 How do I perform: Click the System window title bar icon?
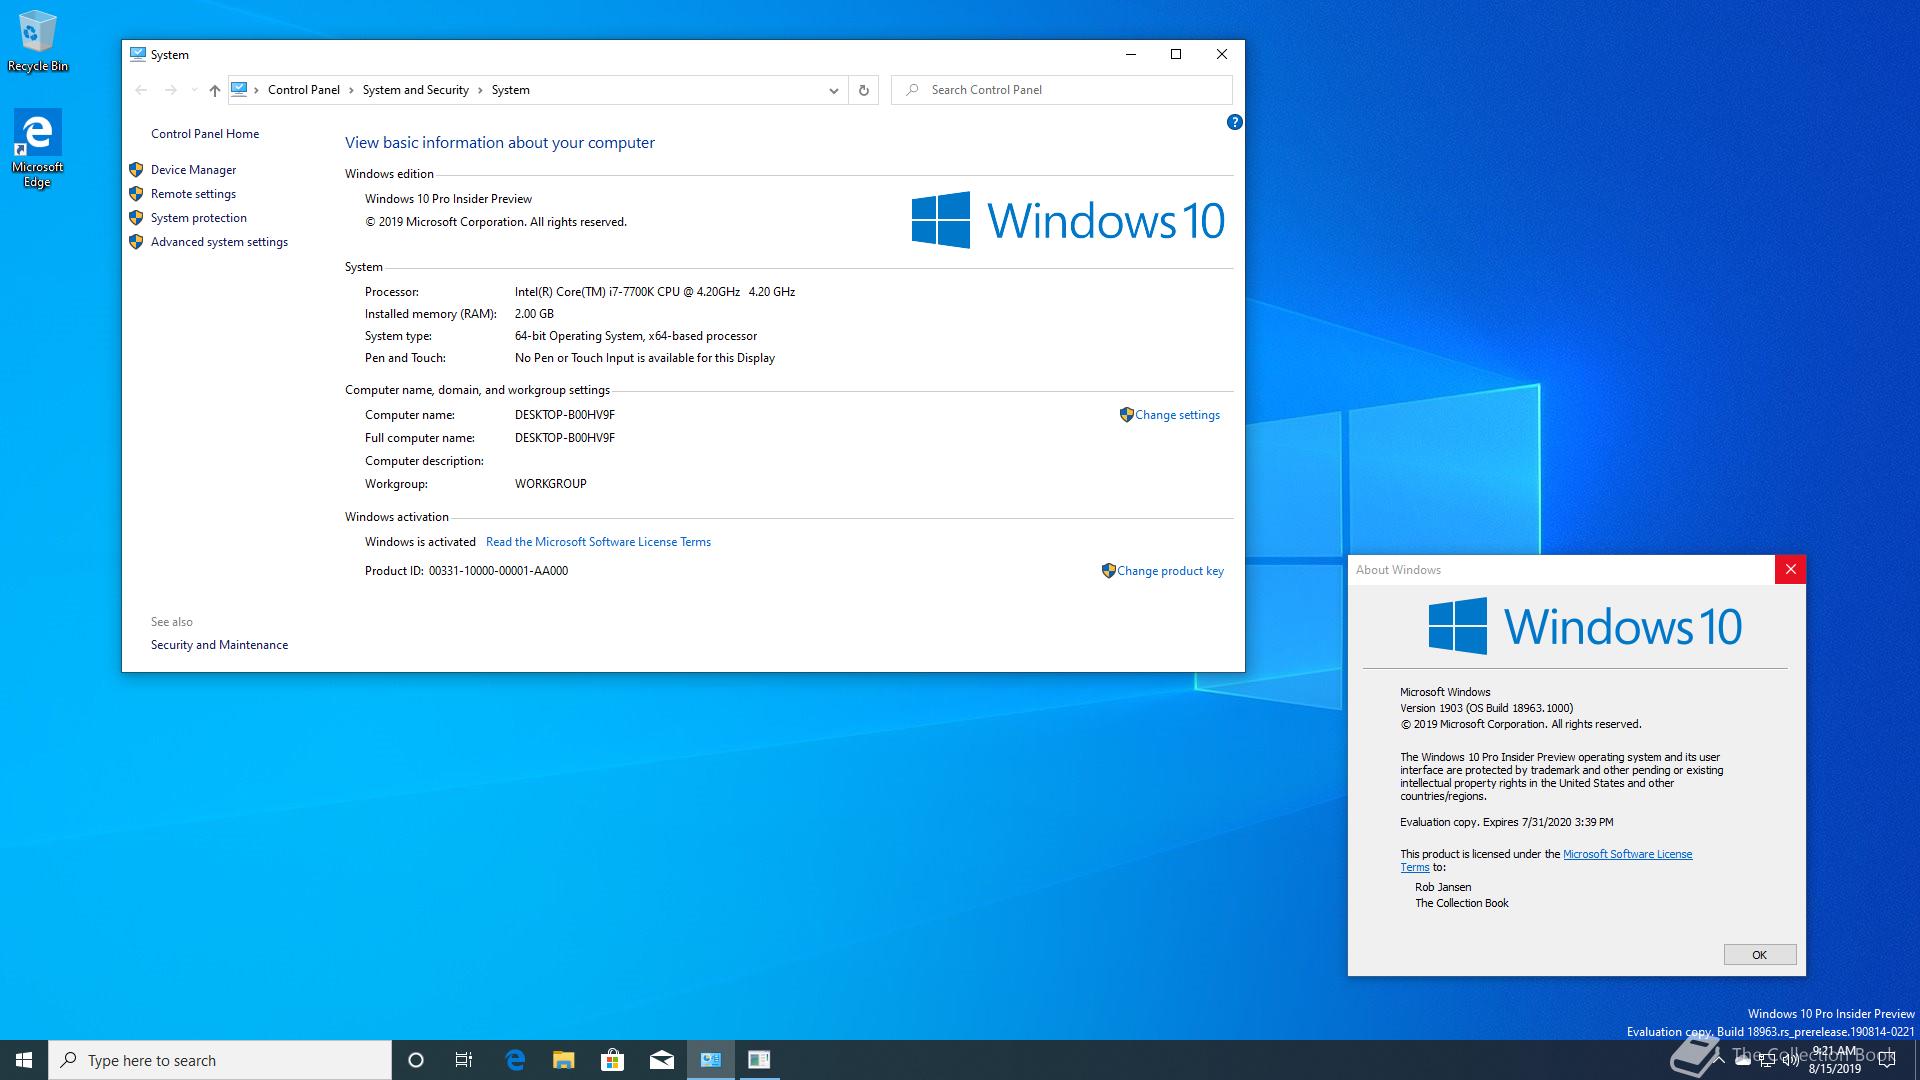138,55
